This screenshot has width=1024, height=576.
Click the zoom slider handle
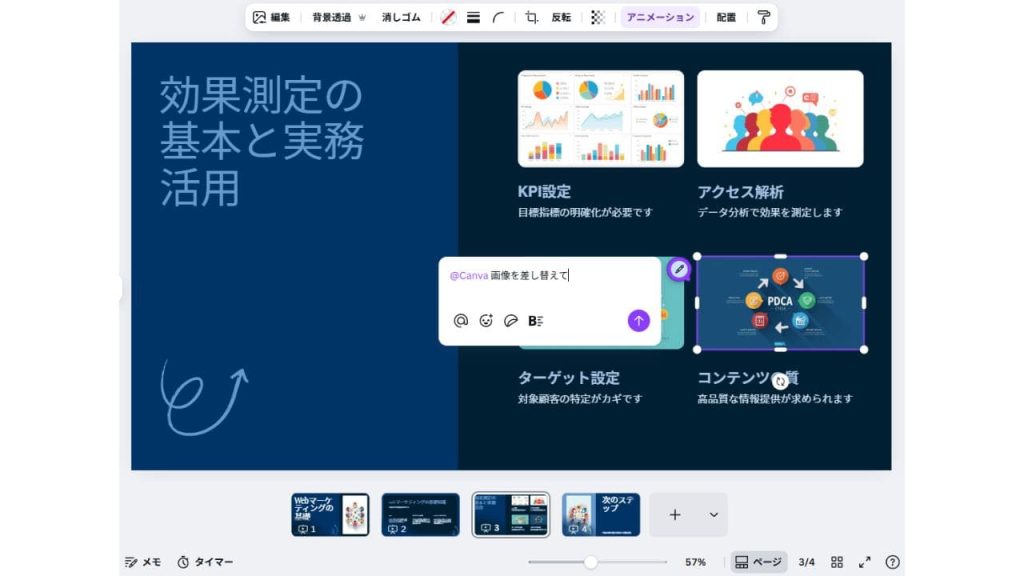591,562
